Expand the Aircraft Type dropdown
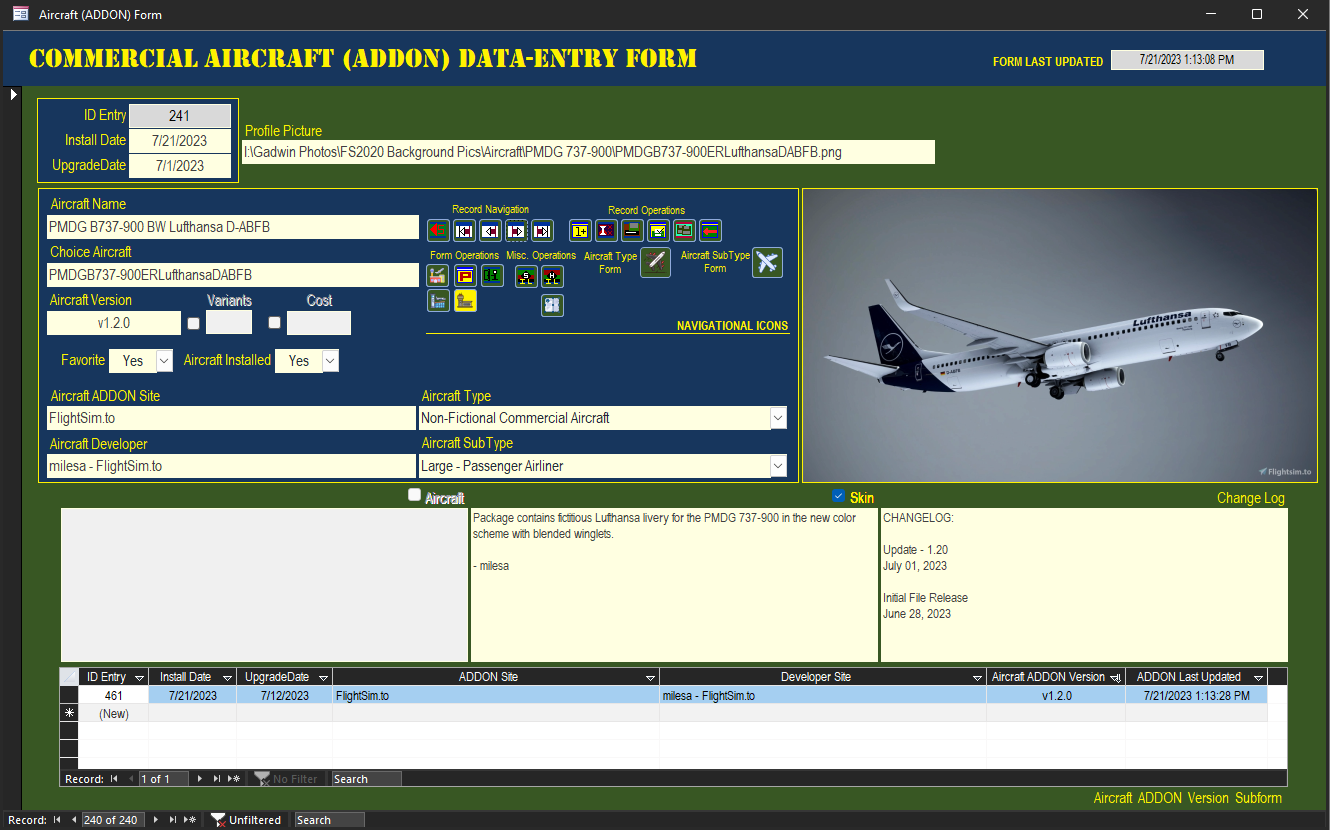 [x=778, y=418]
